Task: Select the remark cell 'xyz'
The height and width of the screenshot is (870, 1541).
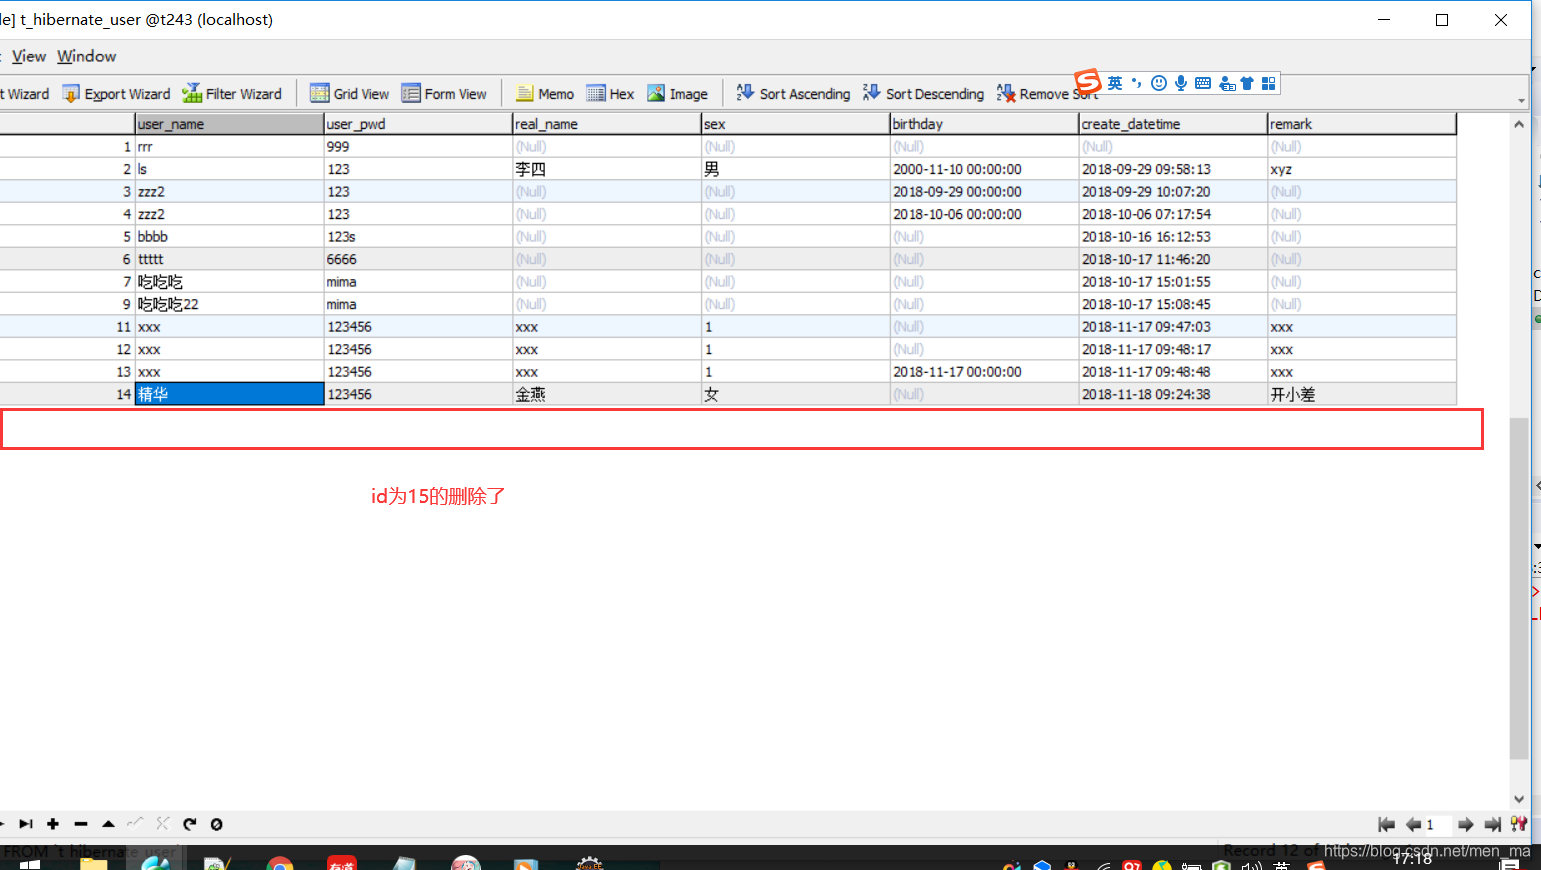Action: (1362, 169)
